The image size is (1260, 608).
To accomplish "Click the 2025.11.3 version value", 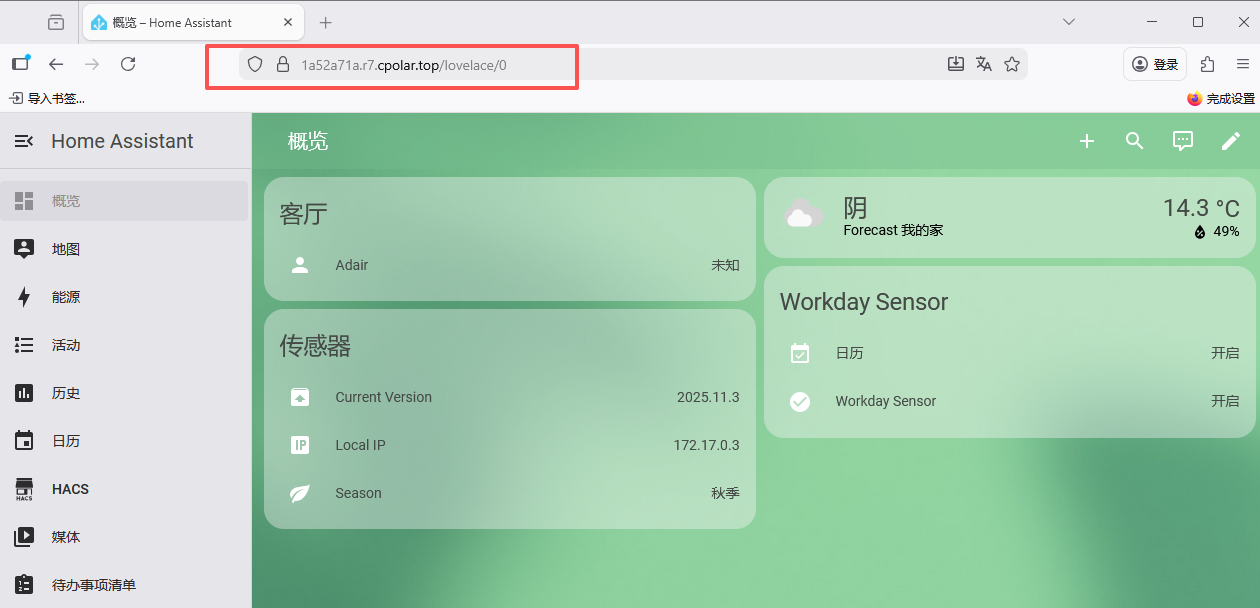I will pyautogui.click(x=708, y=397).
